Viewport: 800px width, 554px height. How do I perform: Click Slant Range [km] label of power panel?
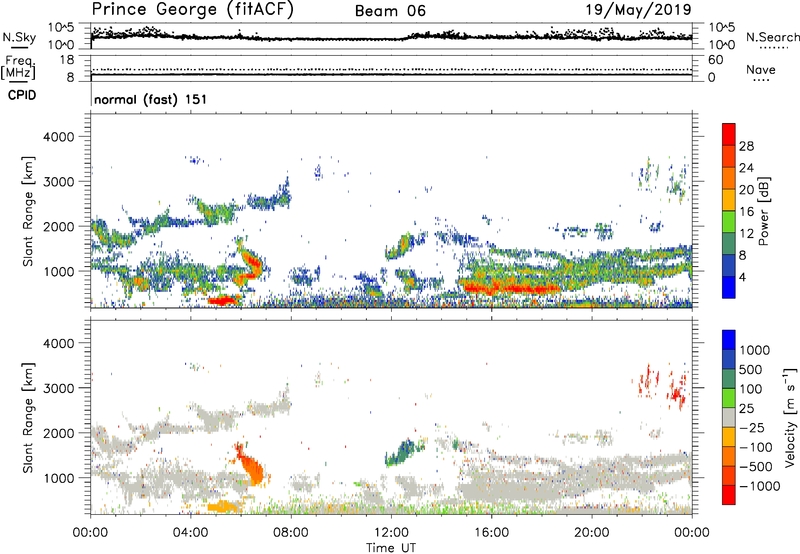(28, 211)
